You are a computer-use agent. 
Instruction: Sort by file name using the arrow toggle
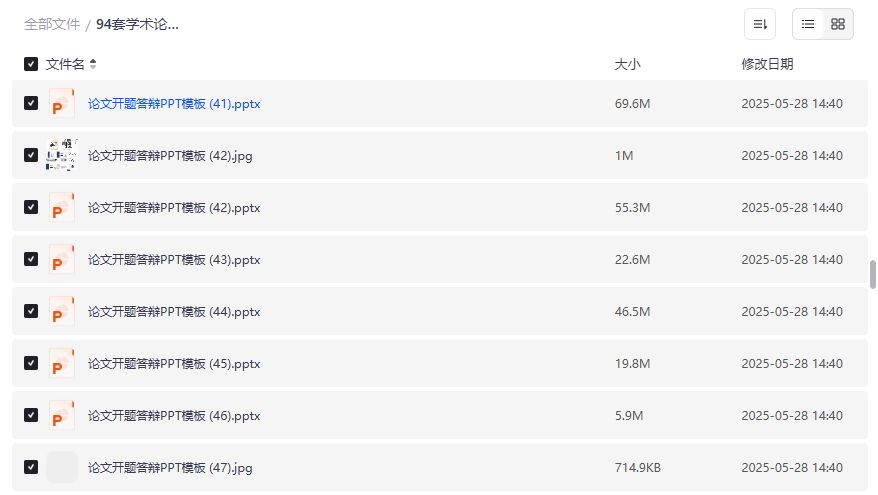(x=93, y=64)
